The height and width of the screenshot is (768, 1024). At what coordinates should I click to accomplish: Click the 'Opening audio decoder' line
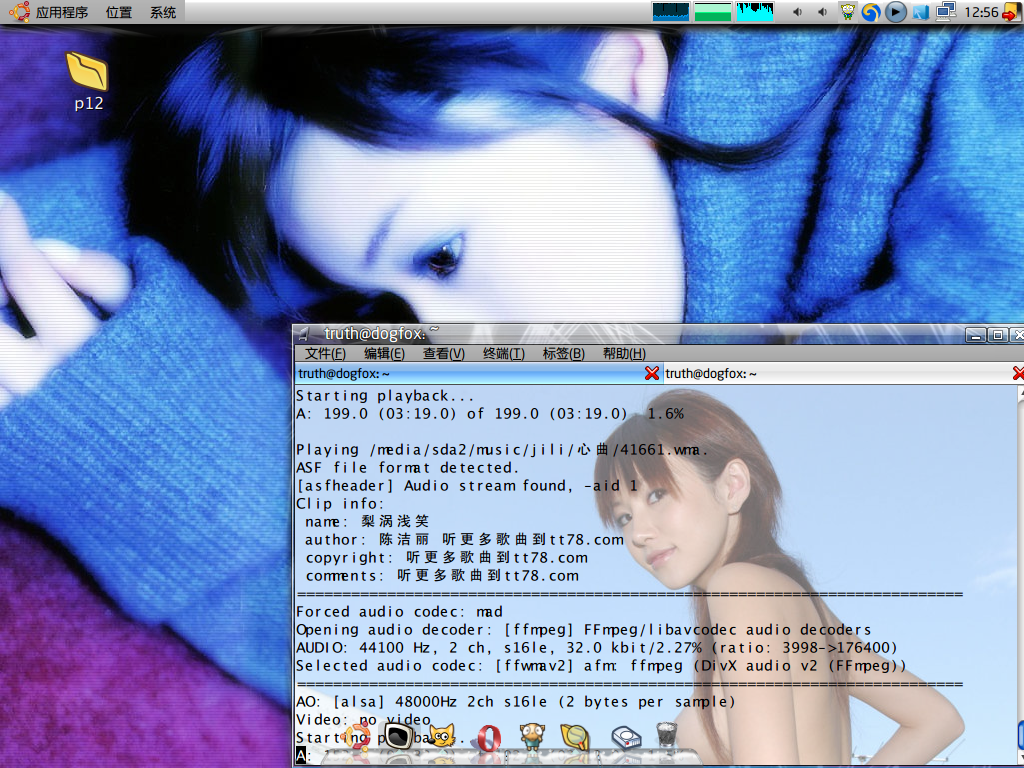[x=583, y=630]
